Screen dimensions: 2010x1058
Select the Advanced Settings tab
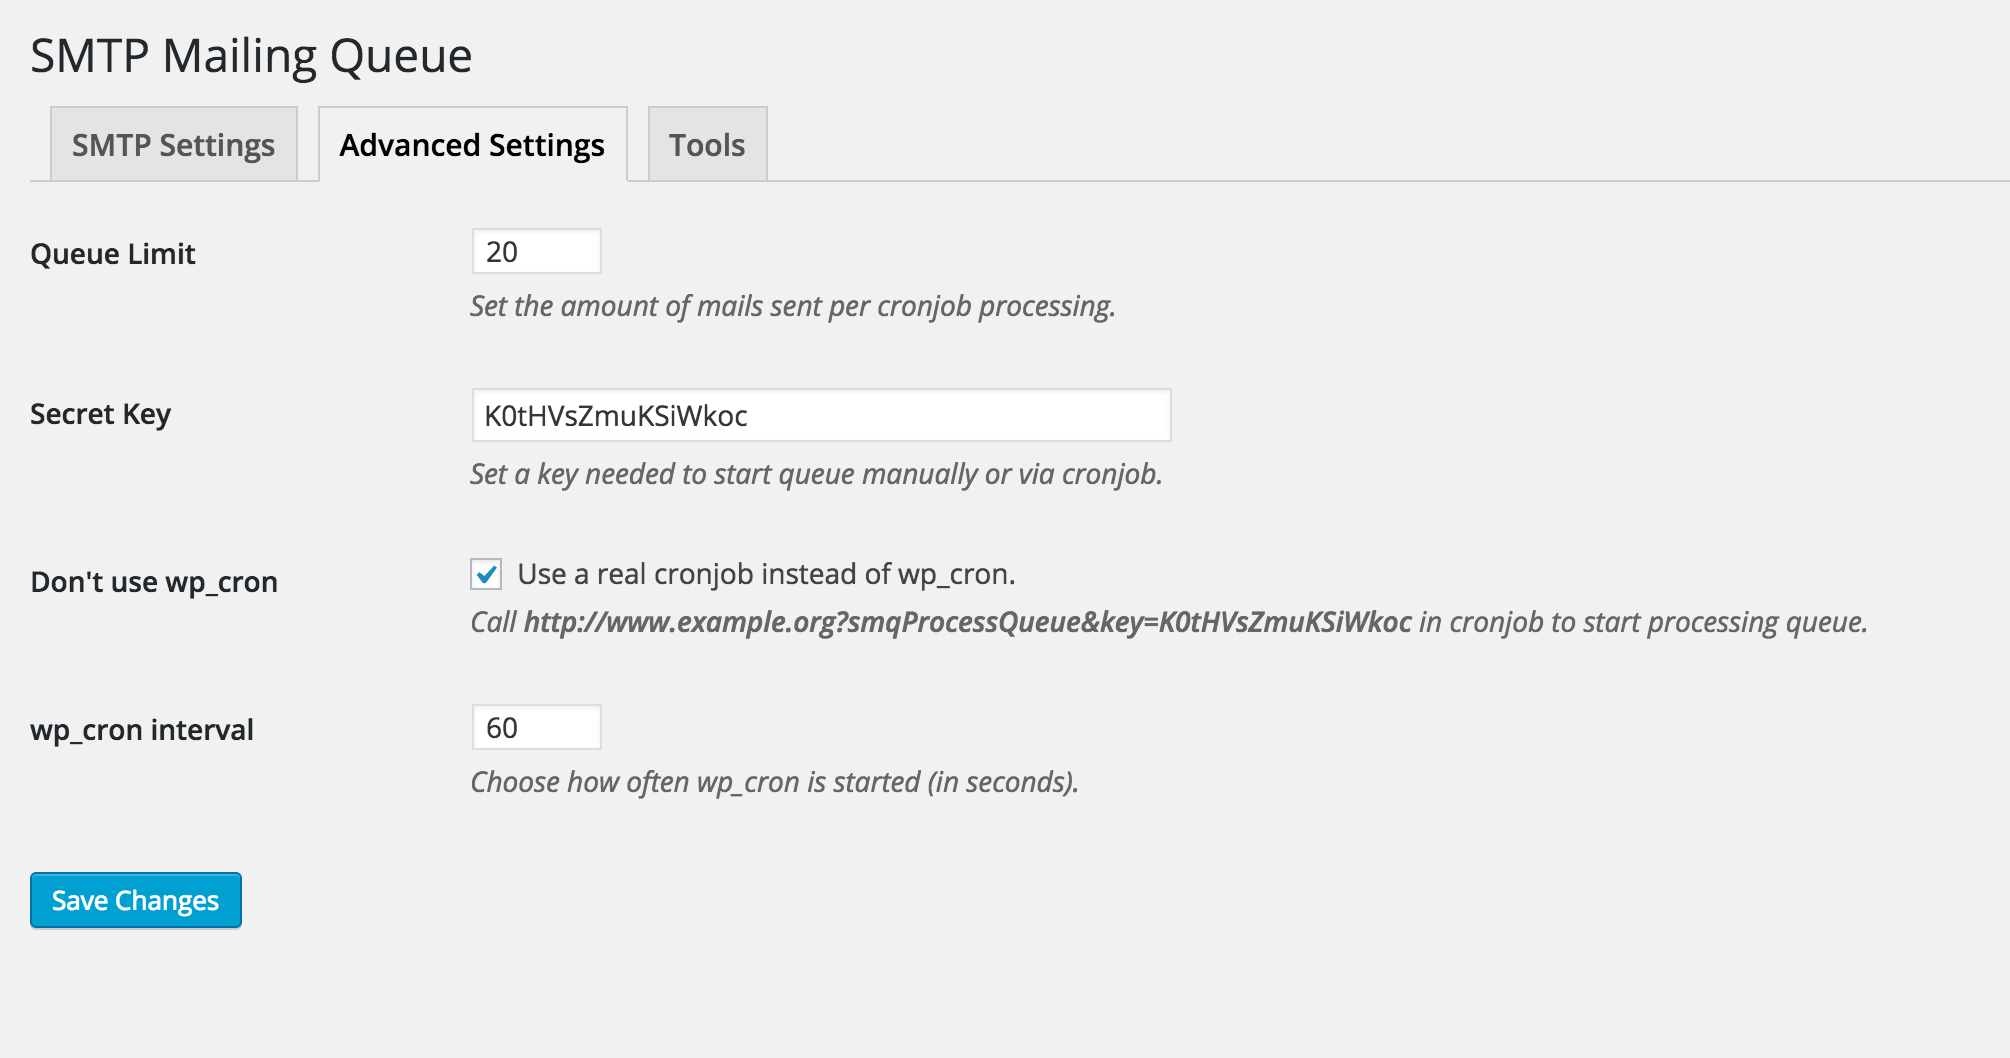coord(472,145)
